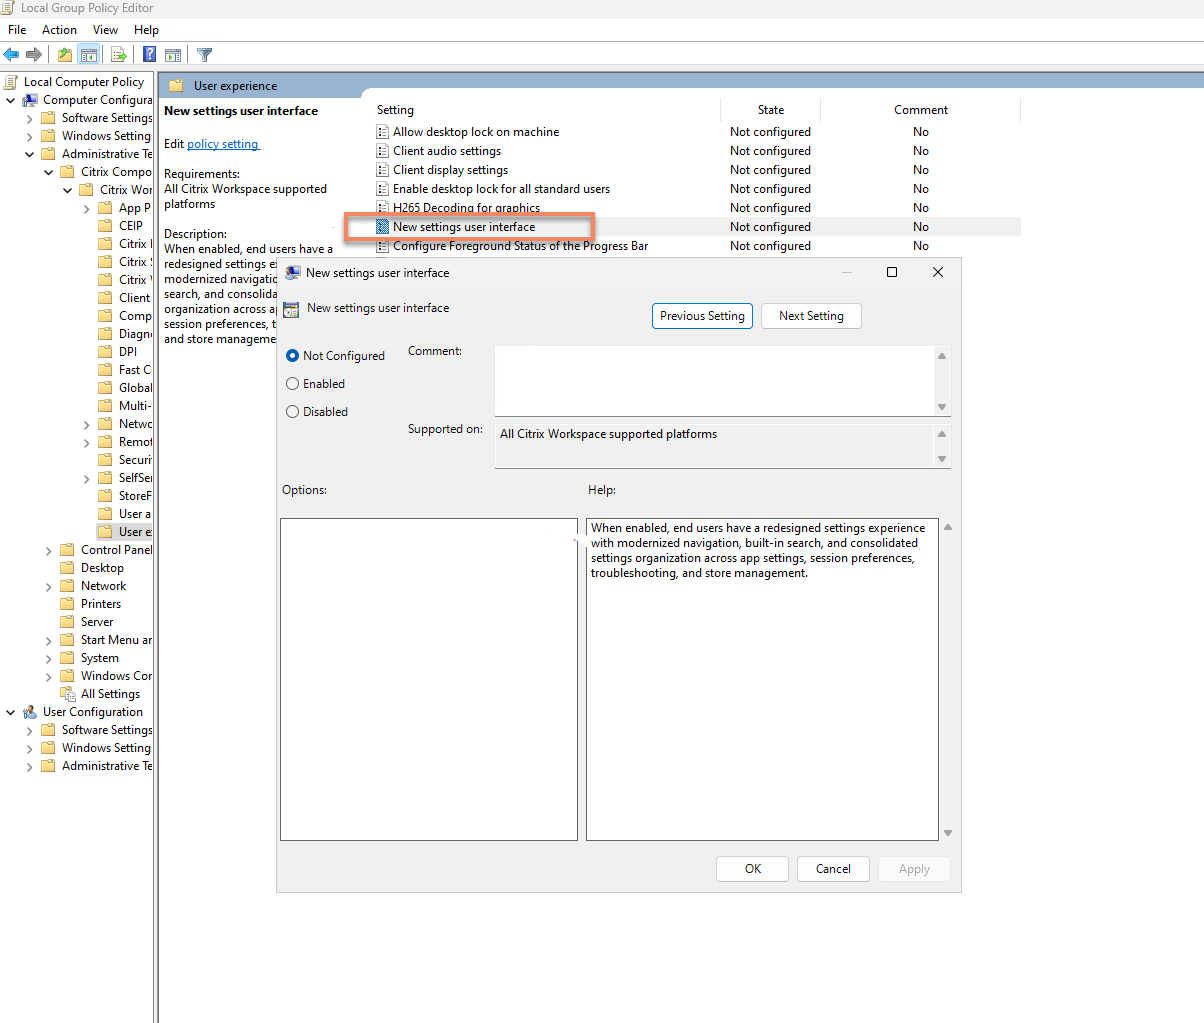Click the Local Computer Policy scroll icon
The image size is (1204, 1023).
(x=12, y=82)
